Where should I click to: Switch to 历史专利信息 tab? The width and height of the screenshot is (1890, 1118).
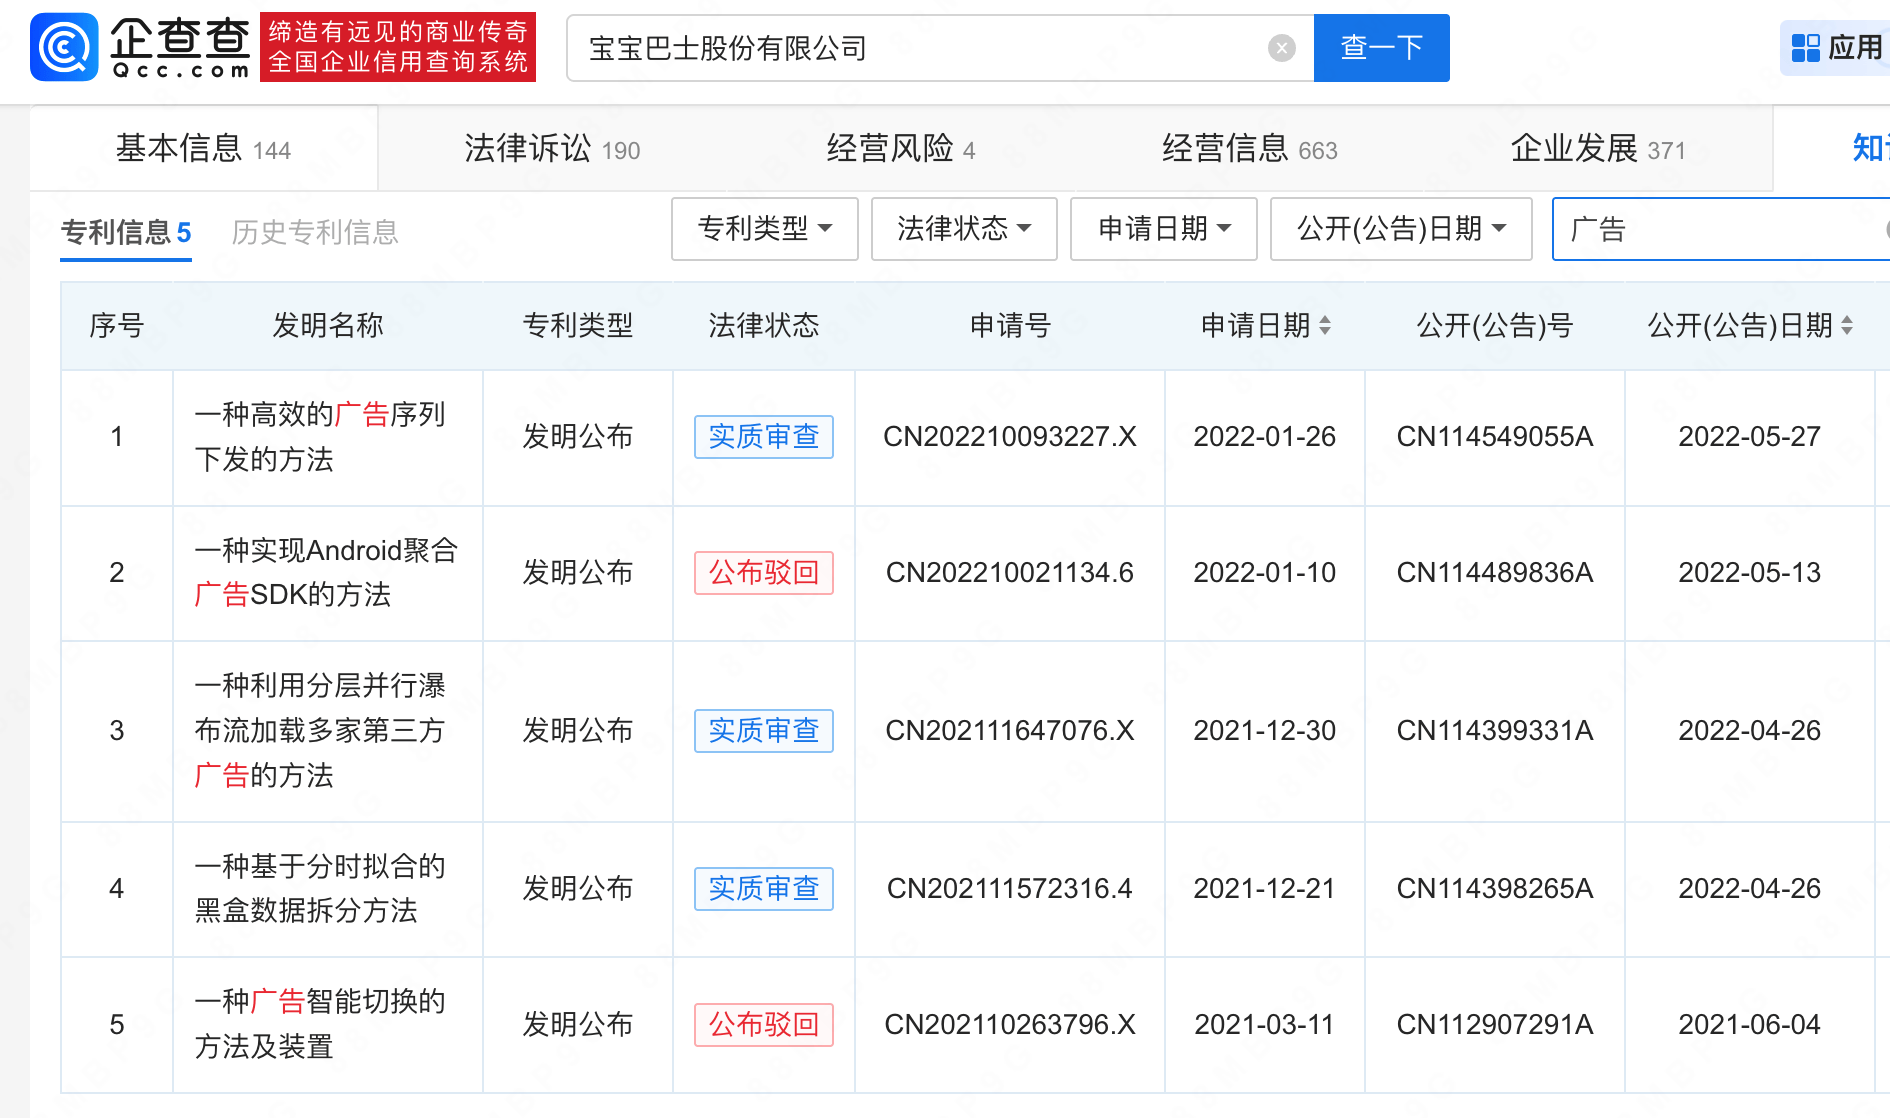pos(315,232)
